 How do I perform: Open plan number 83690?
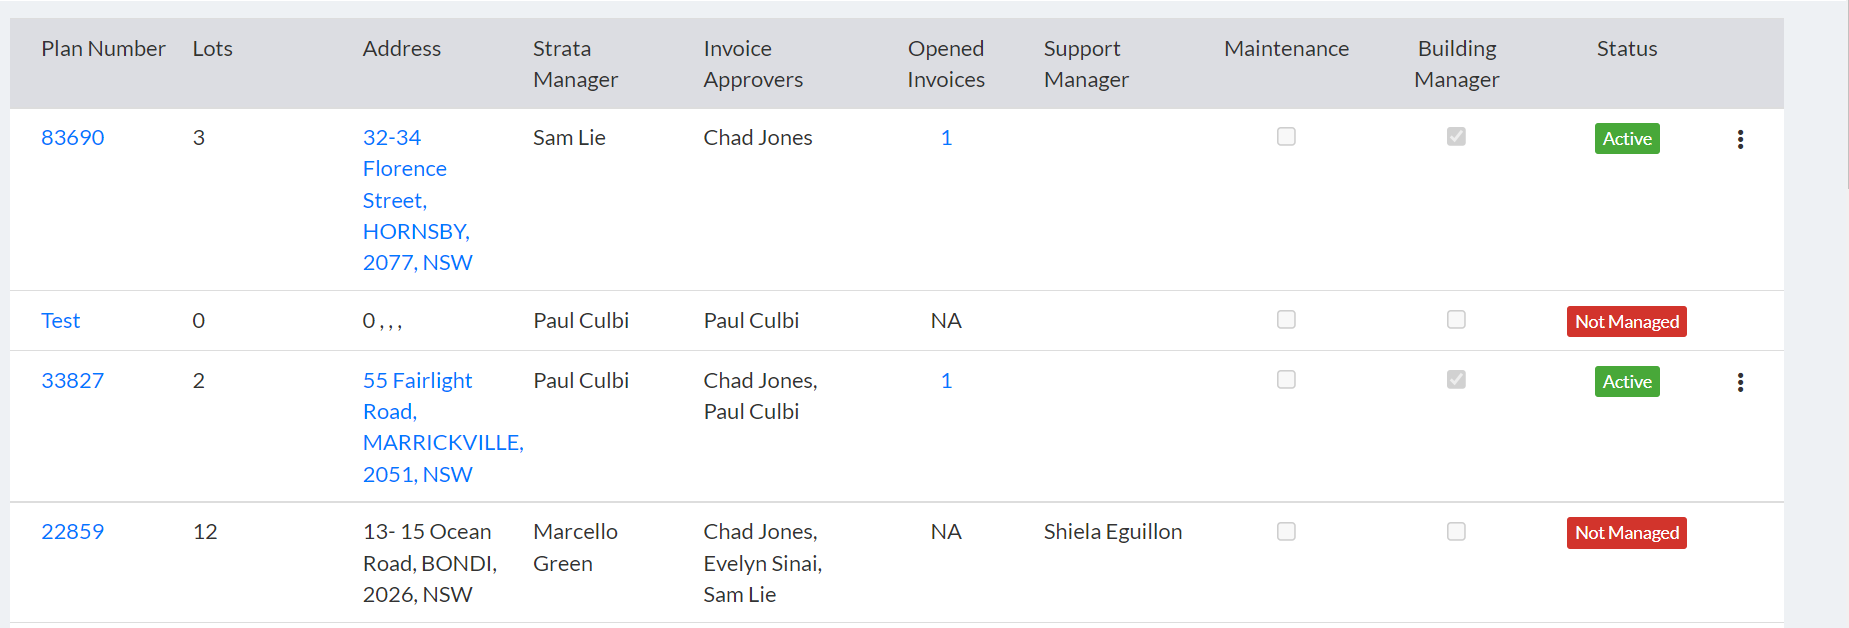pyautogui.click(x=72, y=138)
